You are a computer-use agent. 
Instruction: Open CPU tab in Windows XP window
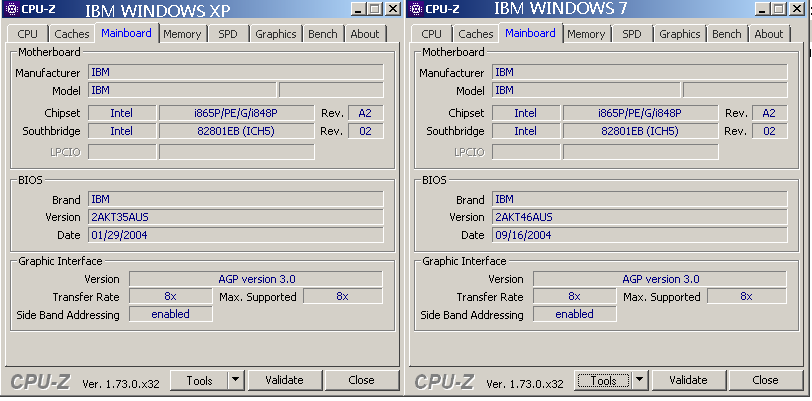click(27, 34)
